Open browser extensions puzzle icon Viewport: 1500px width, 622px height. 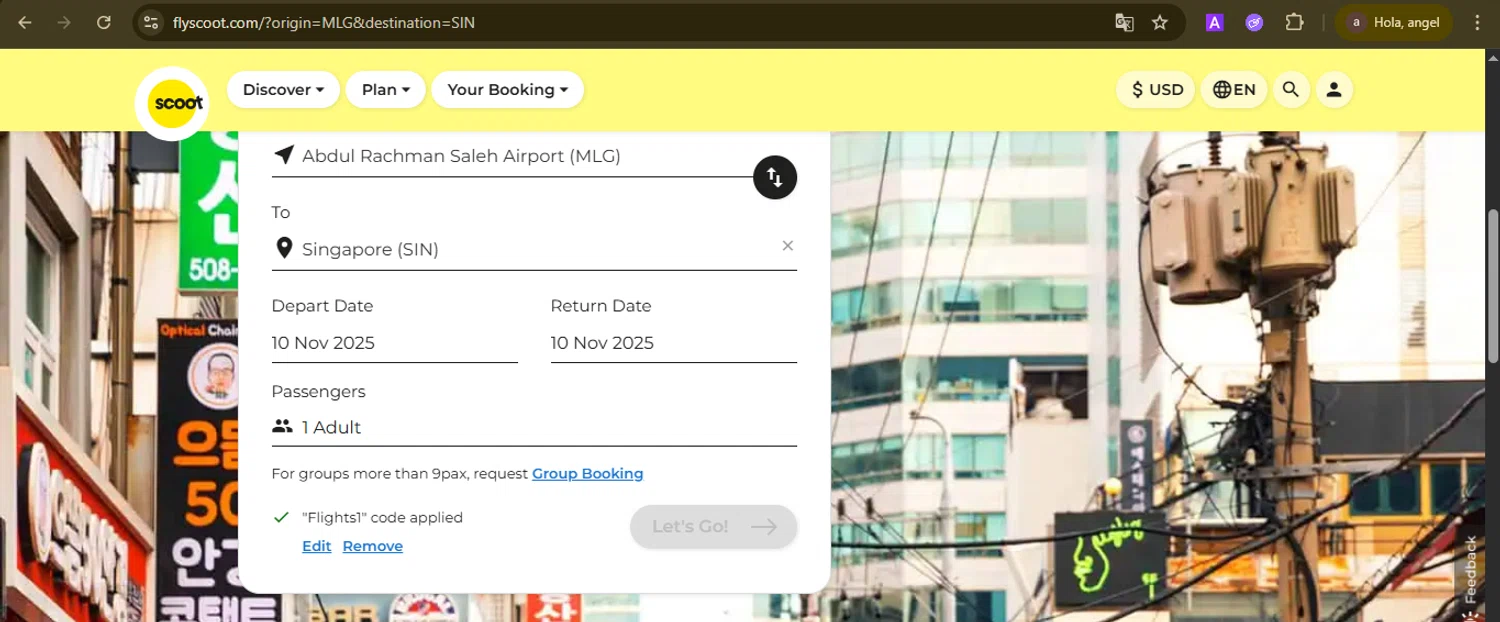pos(1294,22)
